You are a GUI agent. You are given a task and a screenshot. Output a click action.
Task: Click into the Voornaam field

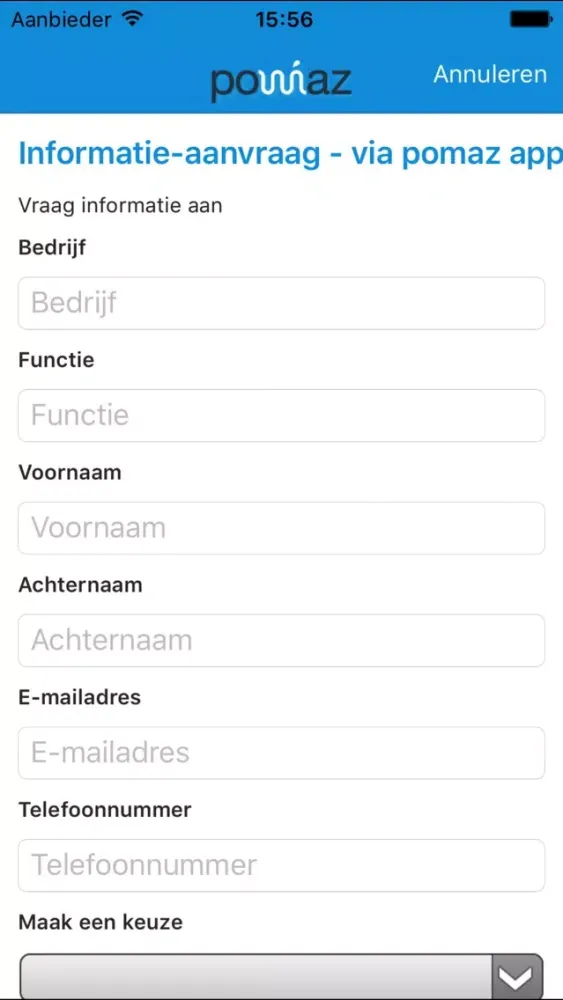(281, 528)
